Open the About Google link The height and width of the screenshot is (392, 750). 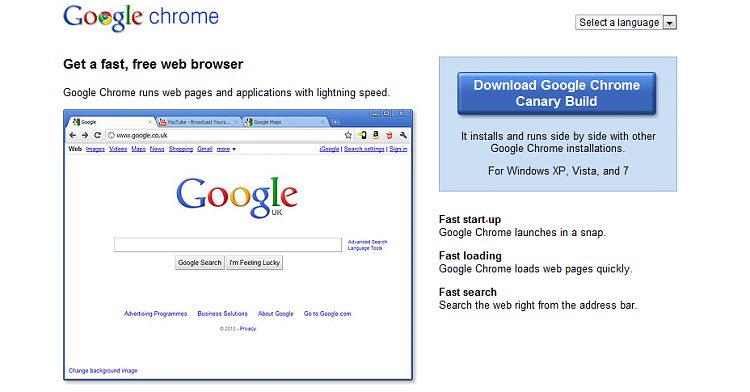(276, 314)
